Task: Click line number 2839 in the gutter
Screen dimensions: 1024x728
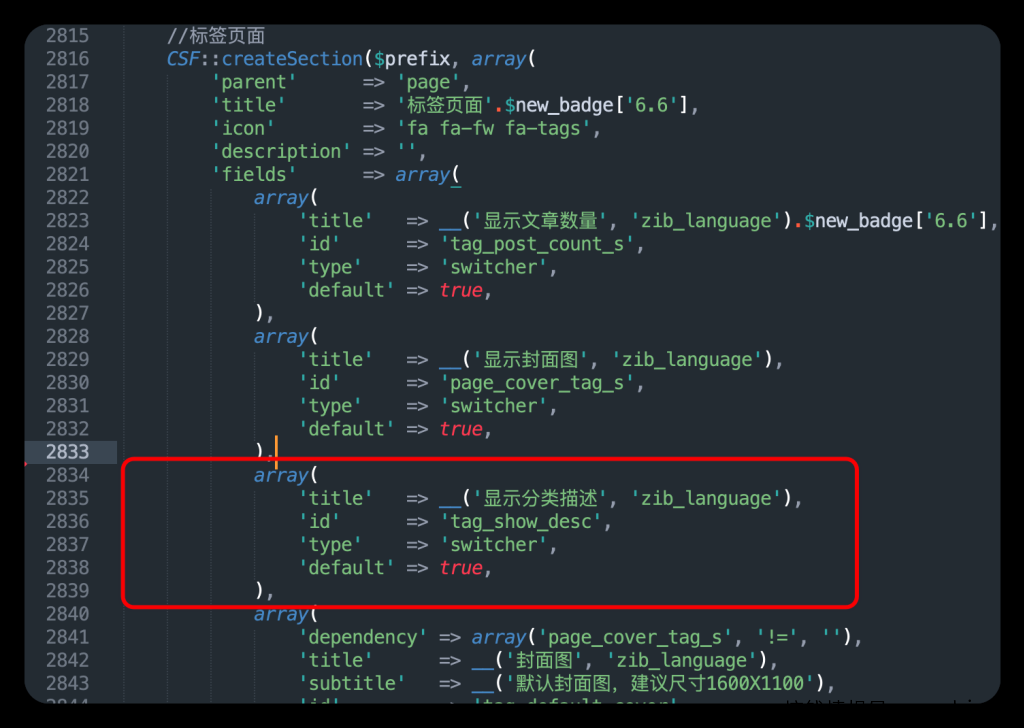Action: (x=67, y=591)
